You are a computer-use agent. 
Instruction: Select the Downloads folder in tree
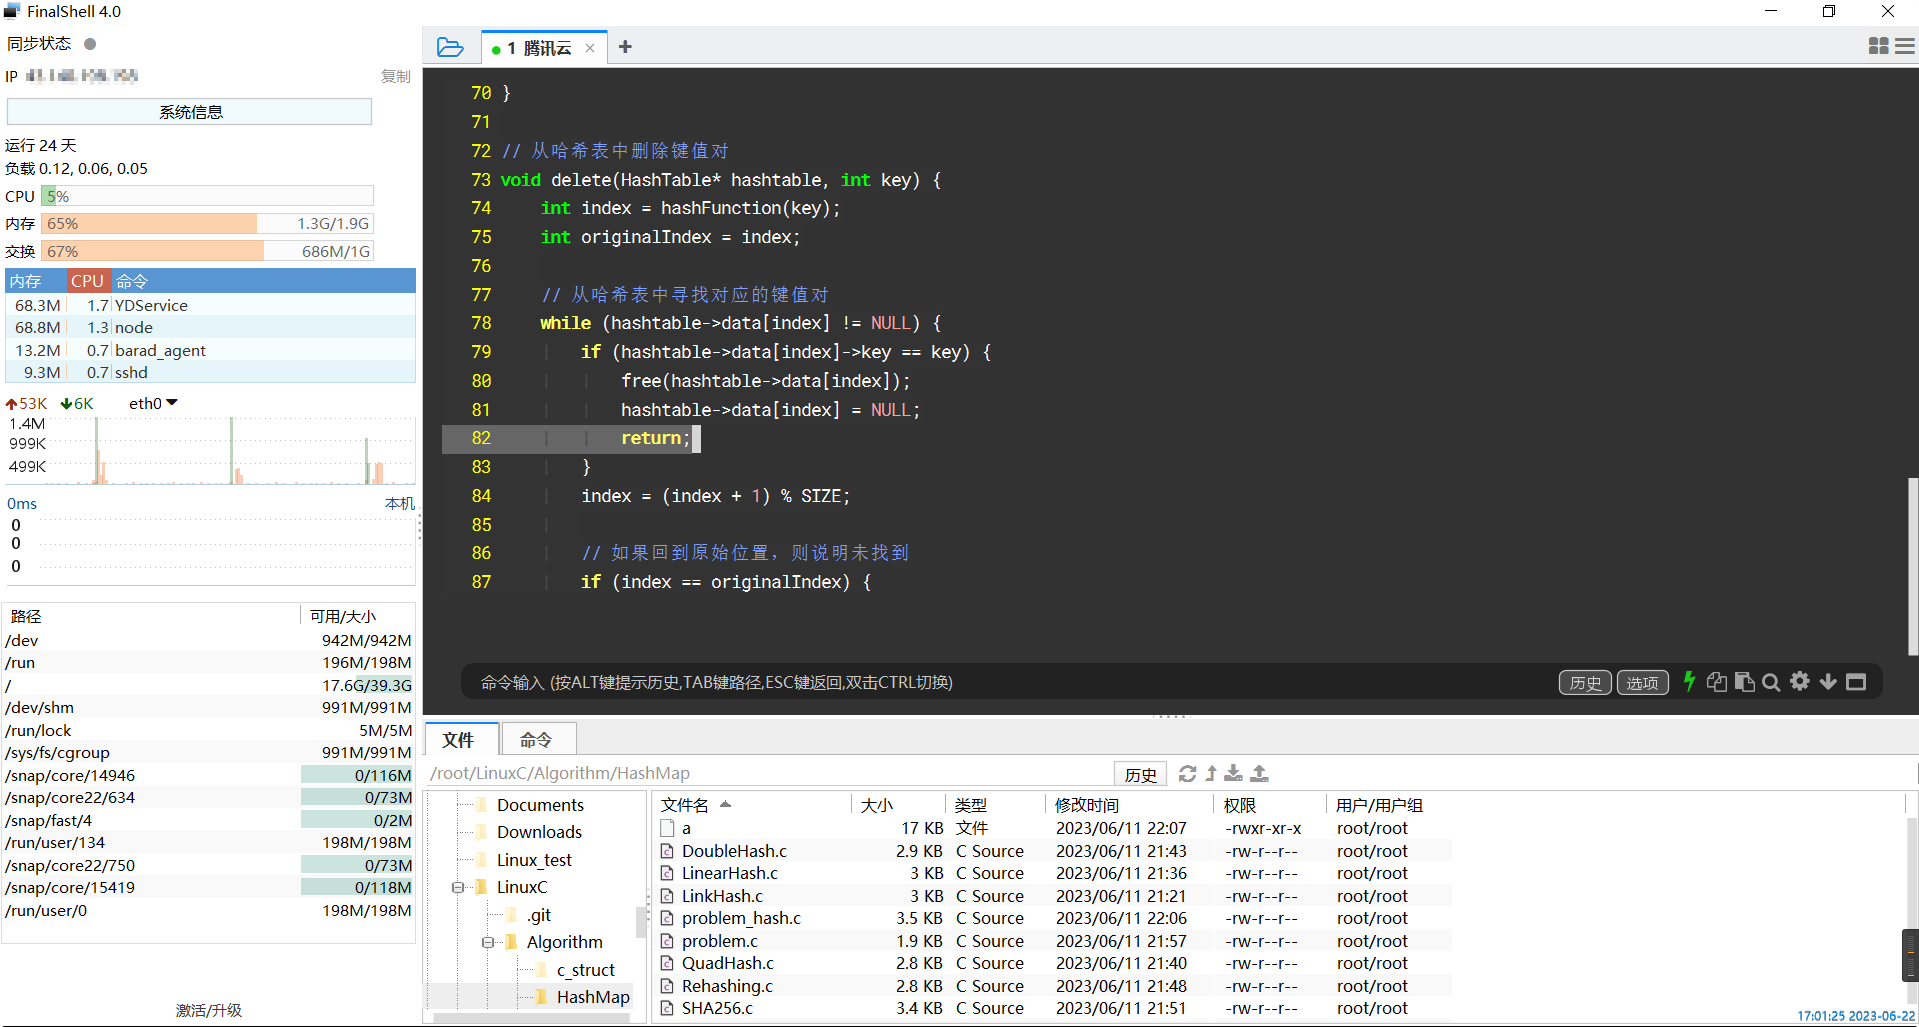(539, 832)
